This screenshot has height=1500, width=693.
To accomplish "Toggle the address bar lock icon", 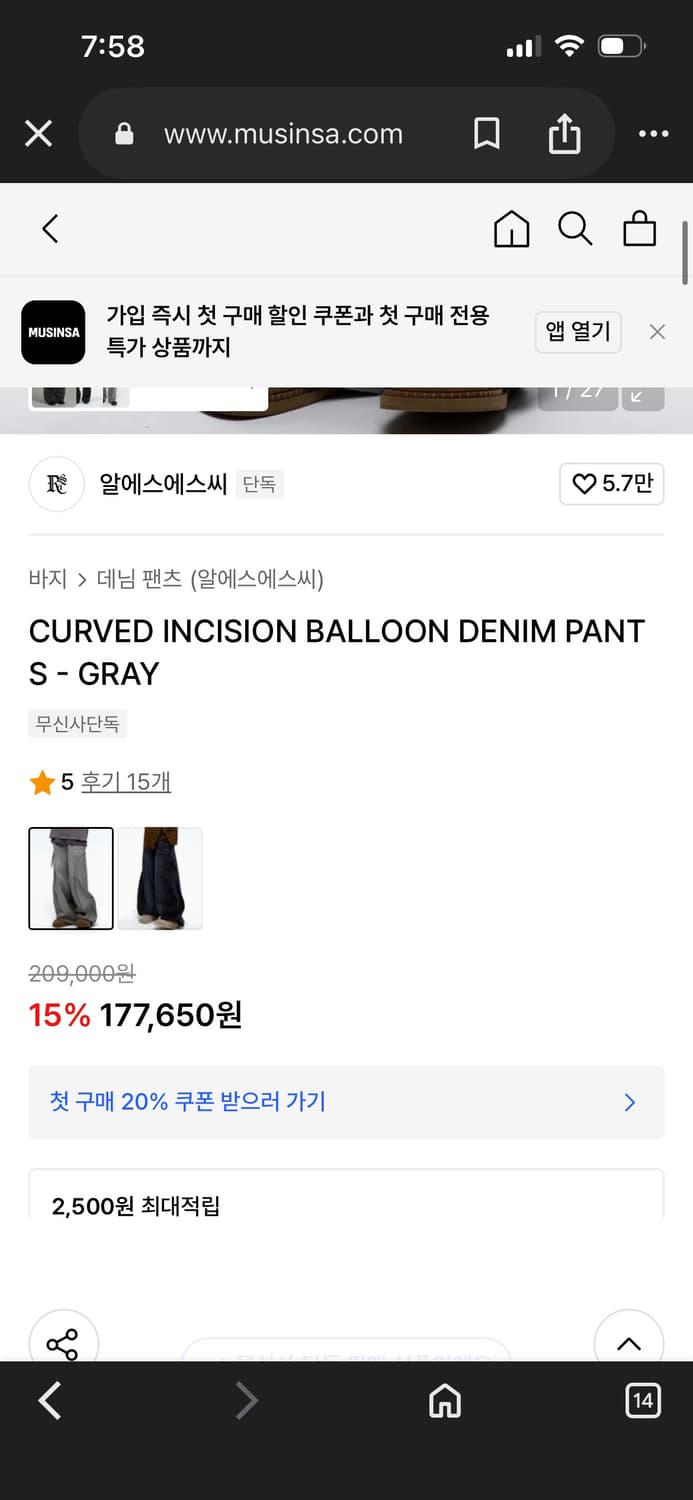I will pos(123,133).
